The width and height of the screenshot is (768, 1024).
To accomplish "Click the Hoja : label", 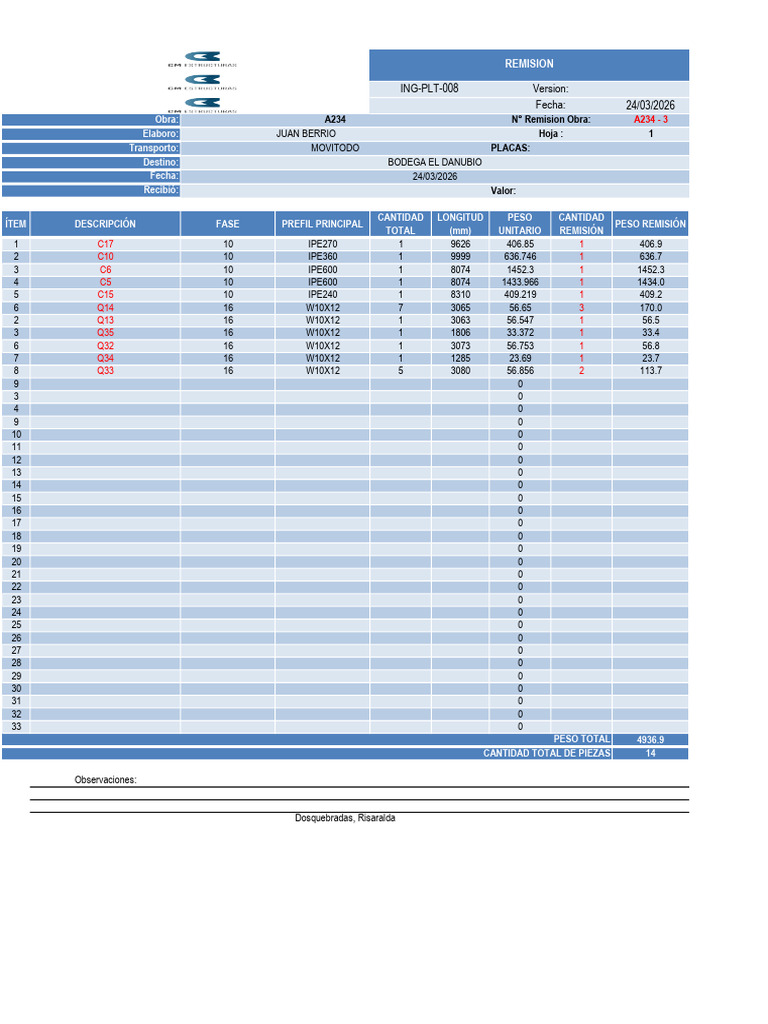I will coord(551,134).
